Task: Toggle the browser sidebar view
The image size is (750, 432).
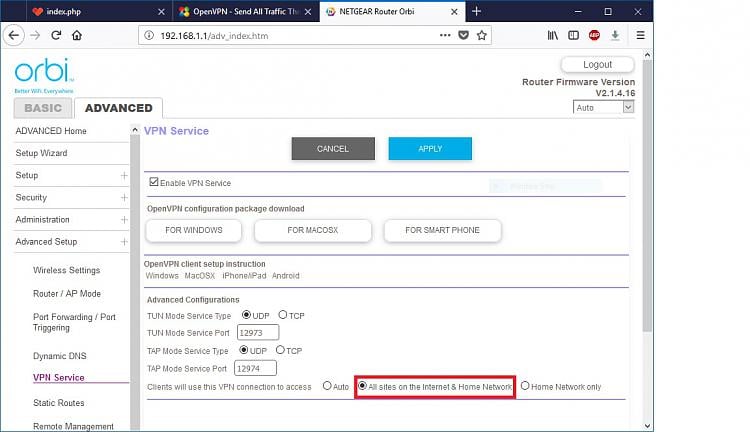Action: click(573, 35)
